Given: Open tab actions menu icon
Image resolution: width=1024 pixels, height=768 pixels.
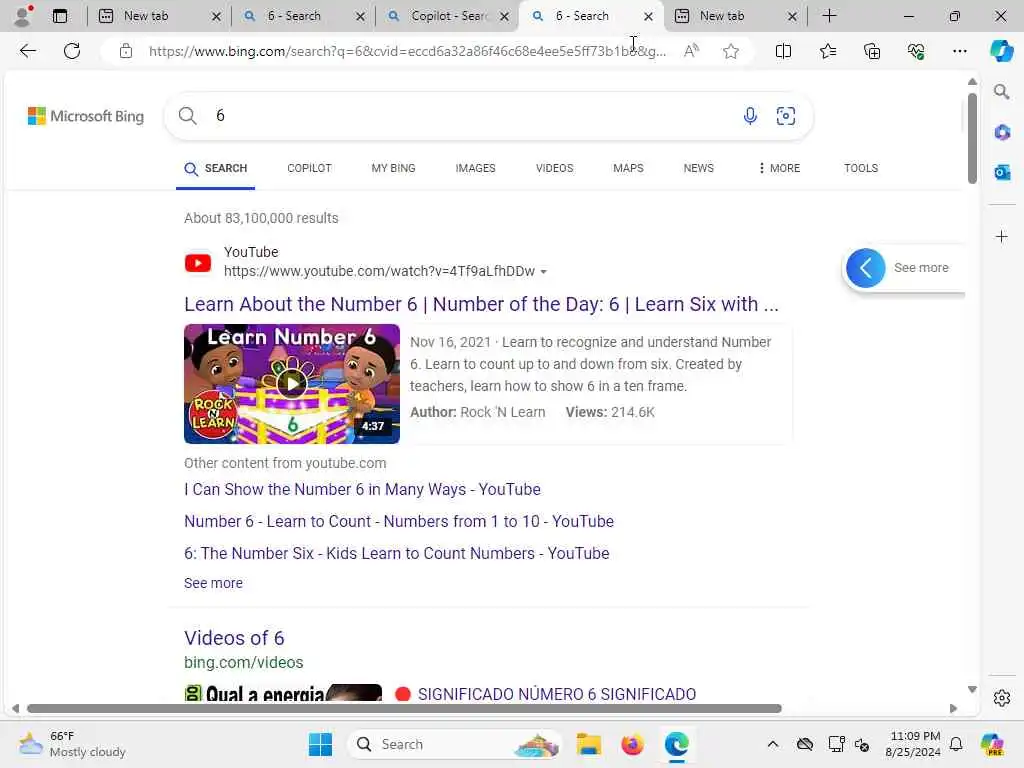Looking at the screenshot, I should pyautogui.click(x=59, y=16).
